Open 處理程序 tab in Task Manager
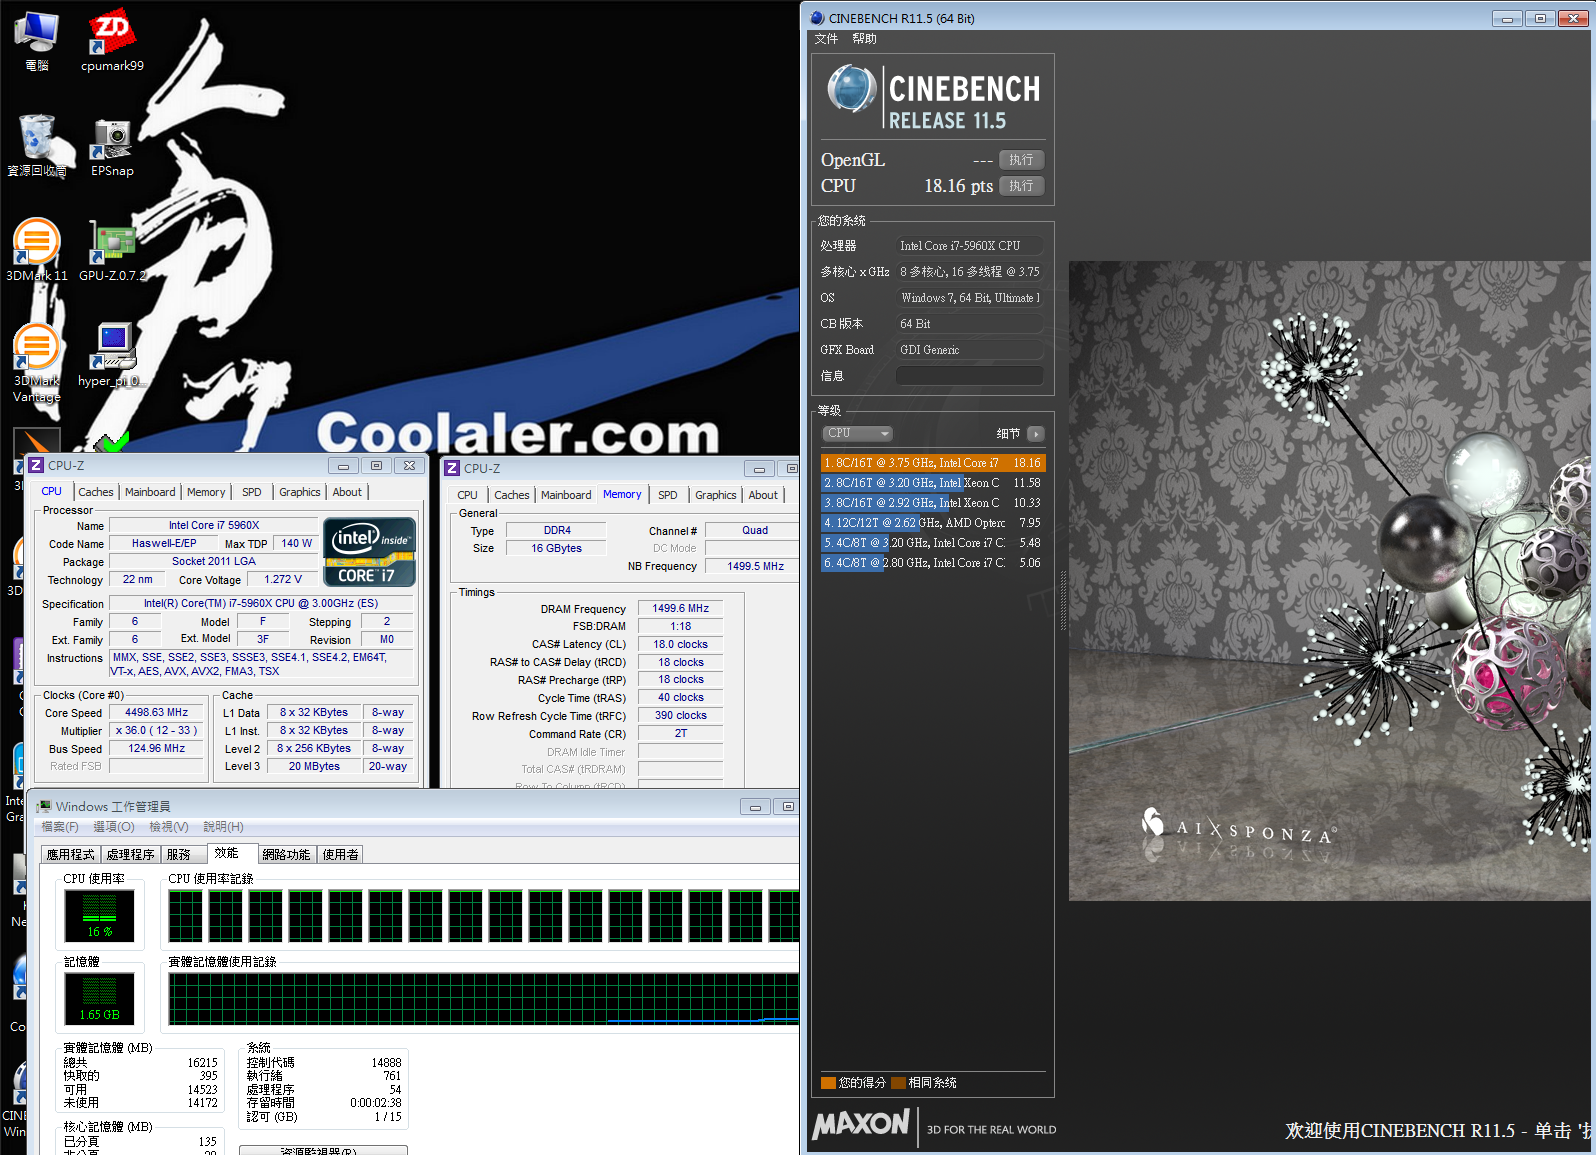This screenshot has height=1155, width=1596. click(x=130, y=855)
